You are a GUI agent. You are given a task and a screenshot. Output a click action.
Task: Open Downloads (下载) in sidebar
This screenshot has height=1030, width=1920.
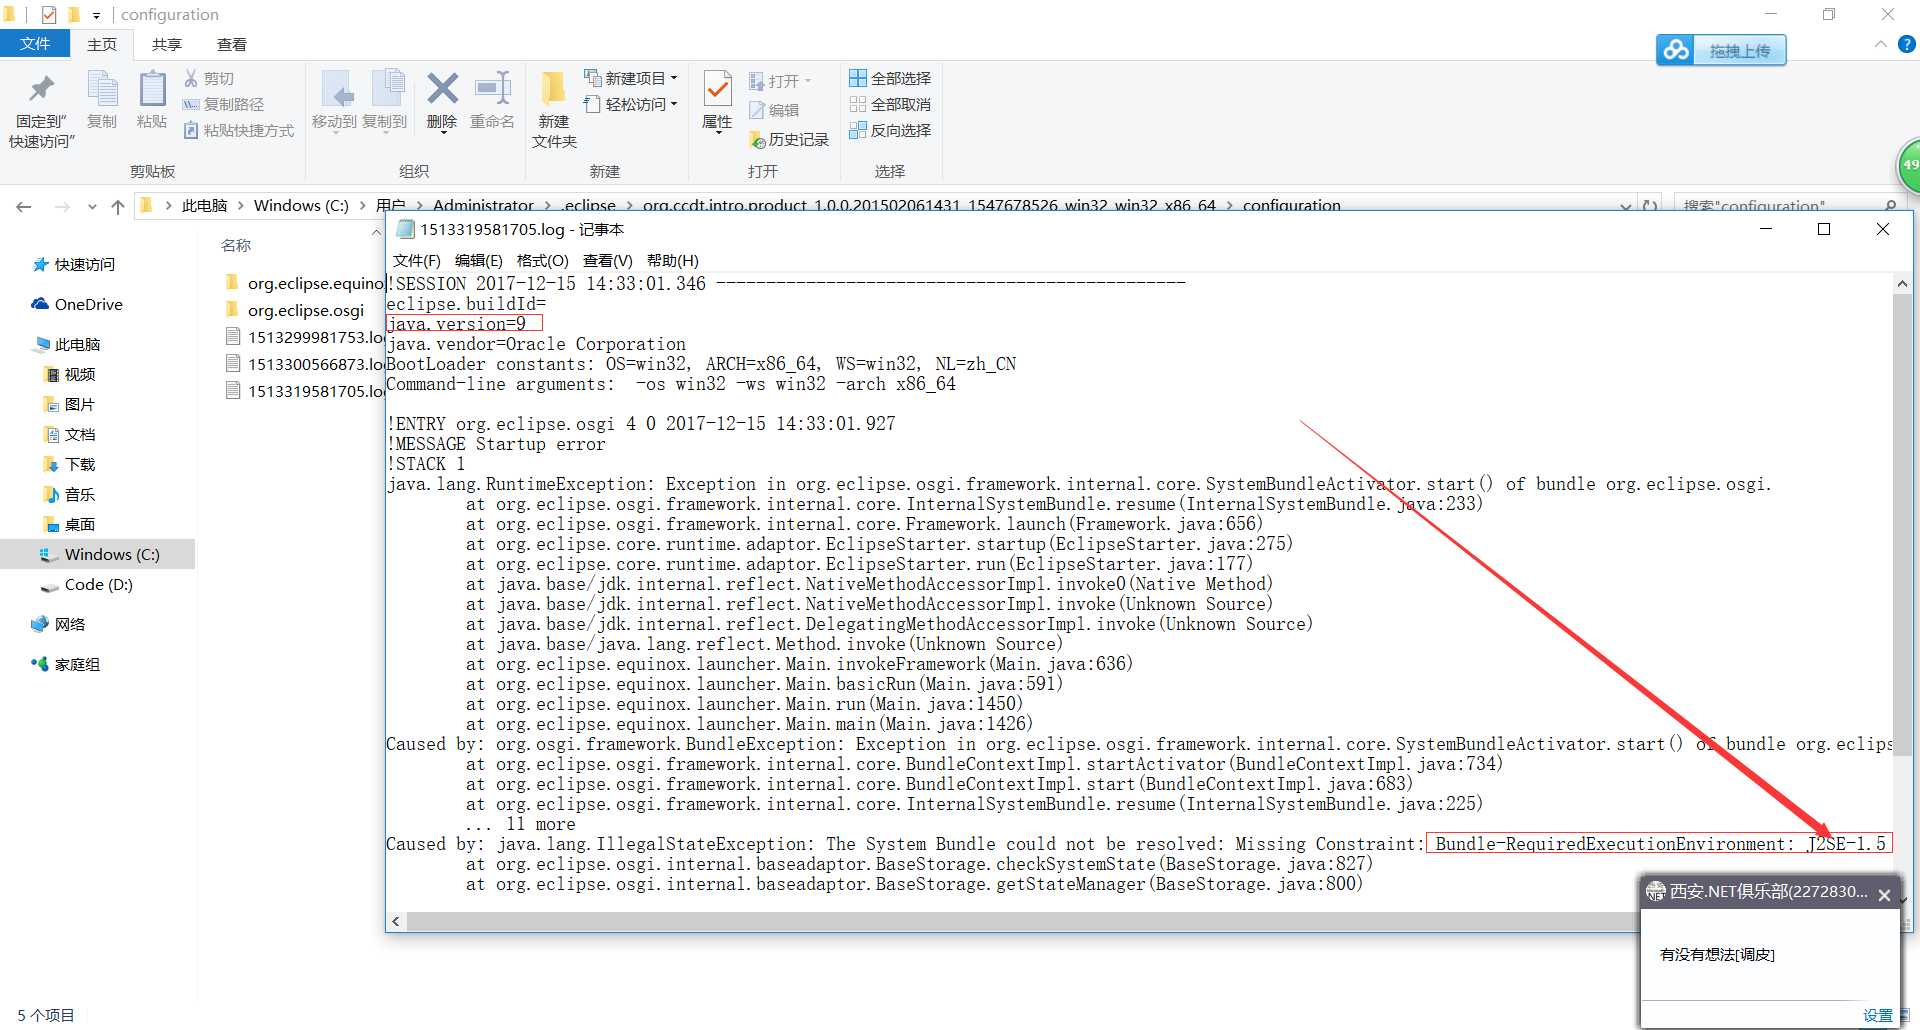point(69,464)
